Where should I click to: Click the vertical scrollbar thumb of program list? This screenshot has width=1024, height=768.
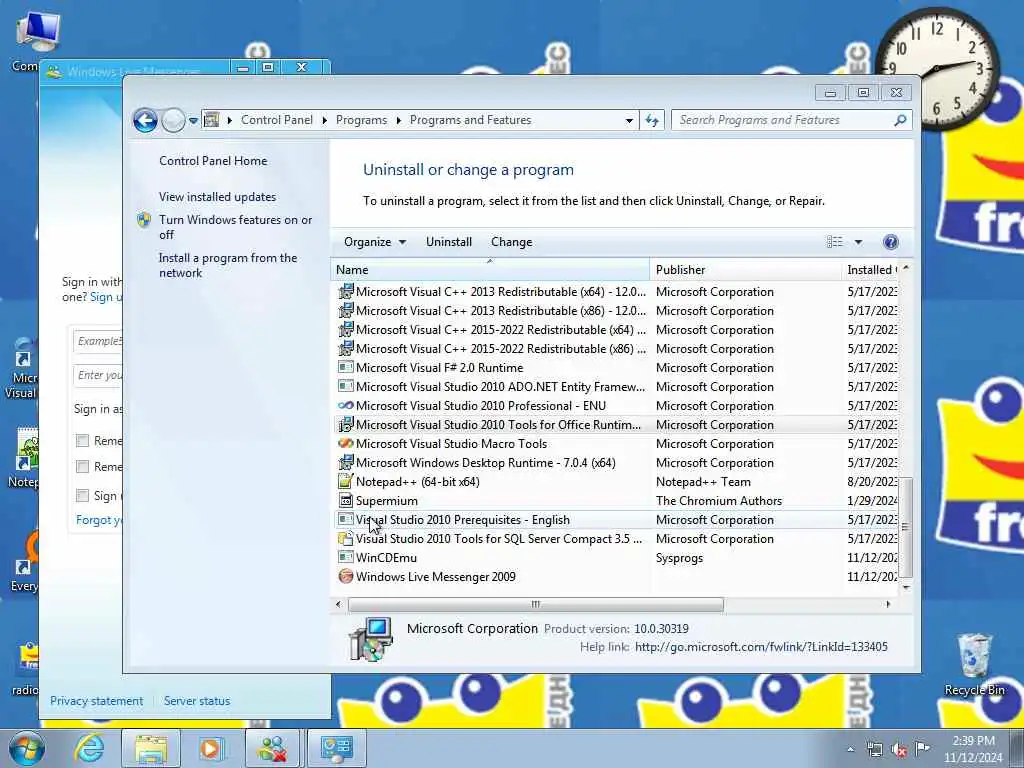(906, 527)
